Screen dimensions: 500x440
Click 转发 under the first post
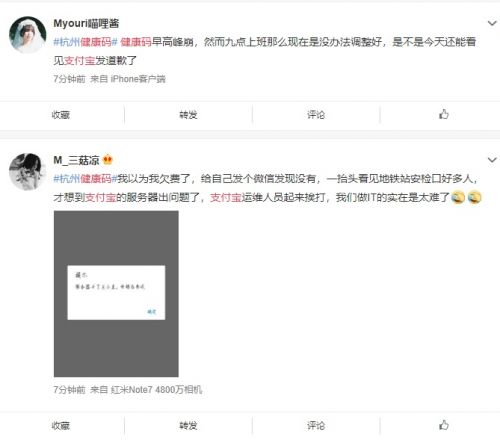pos(188,115)
